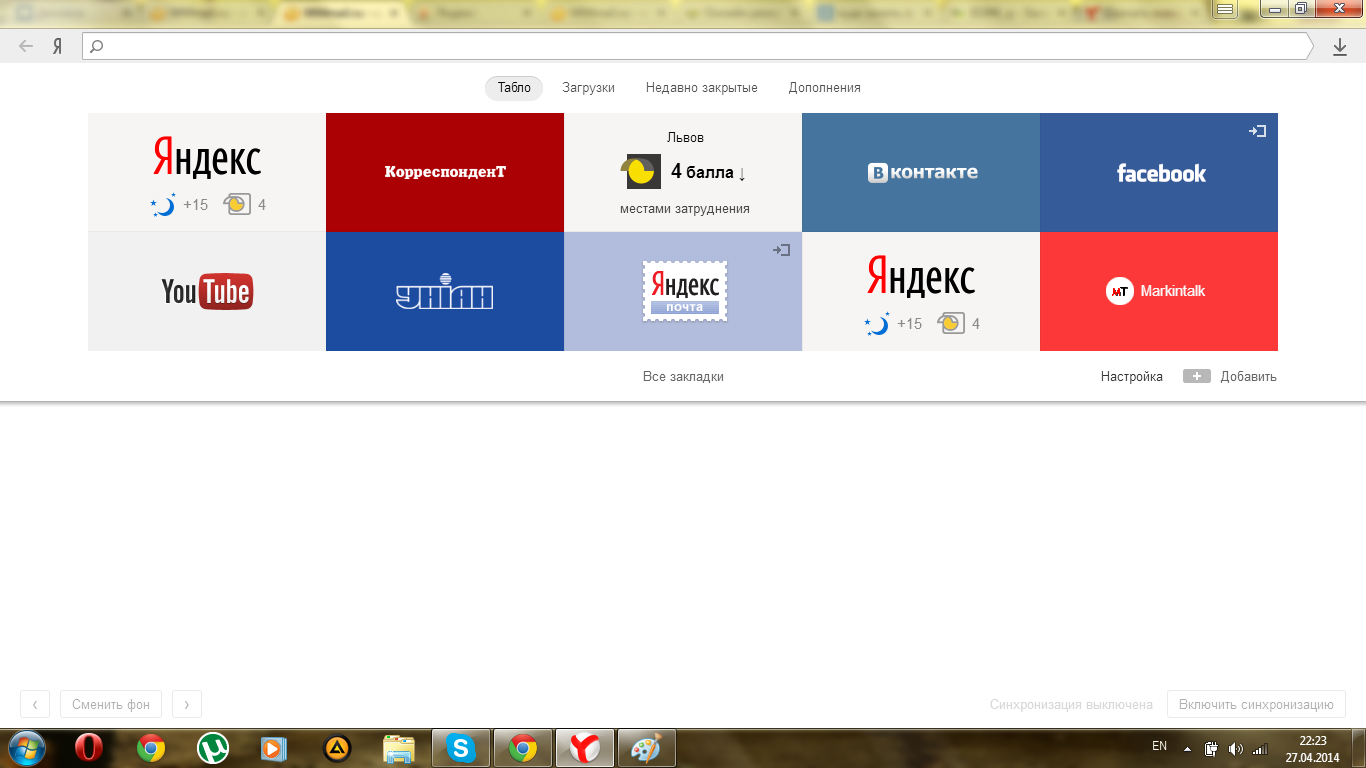Viewport: 1366px width, 768px height.
Task: Click the "Синхронизация выключена" status text
Action: point(1071,704)
